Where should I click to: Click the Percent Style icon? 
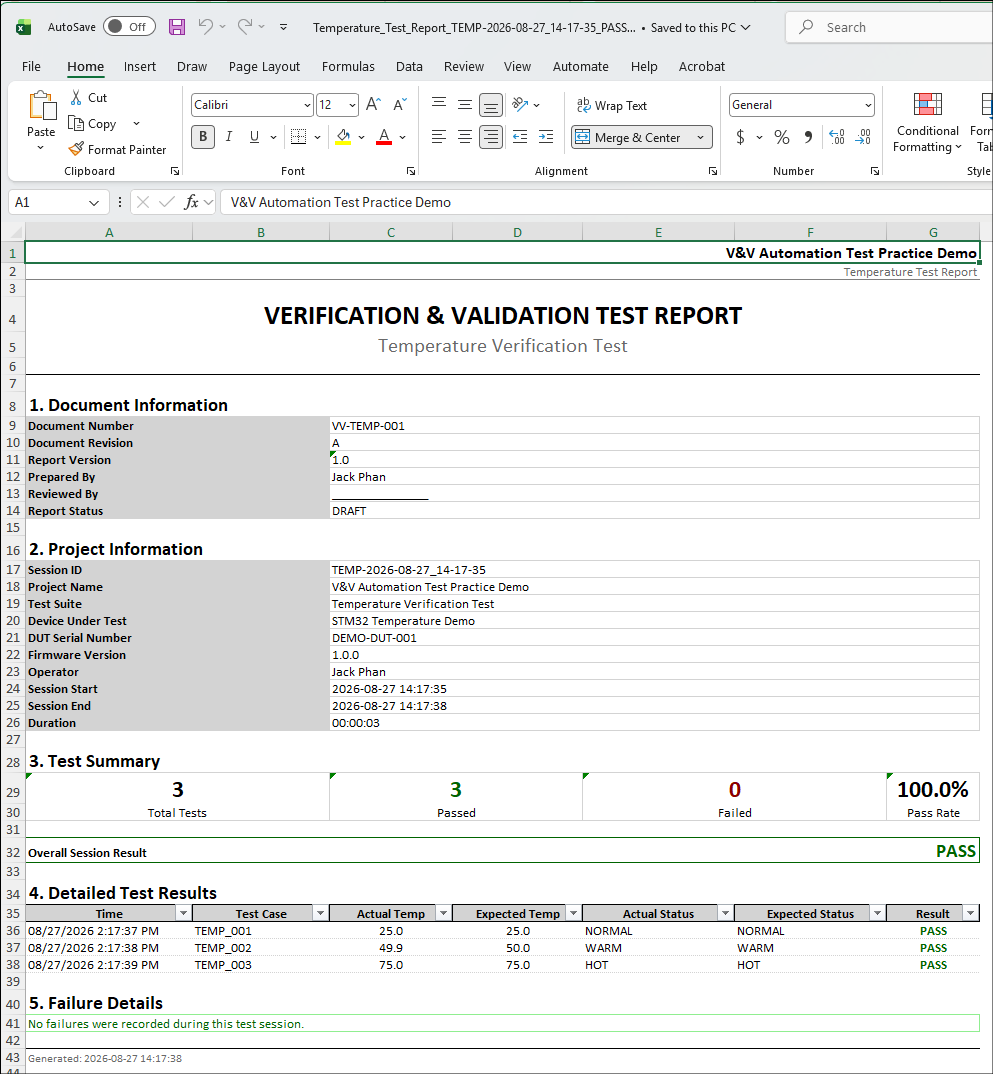[781, 137]
